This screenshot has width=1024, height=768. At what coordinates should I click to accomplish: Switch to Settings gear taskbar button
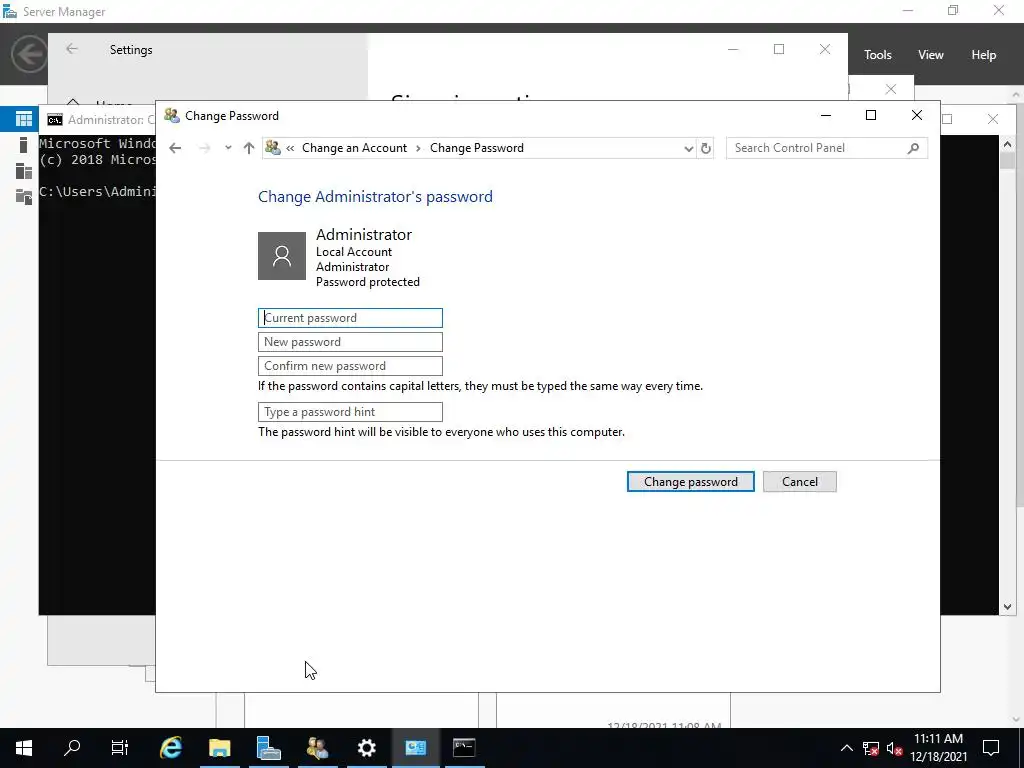click(x=366, y=748)
